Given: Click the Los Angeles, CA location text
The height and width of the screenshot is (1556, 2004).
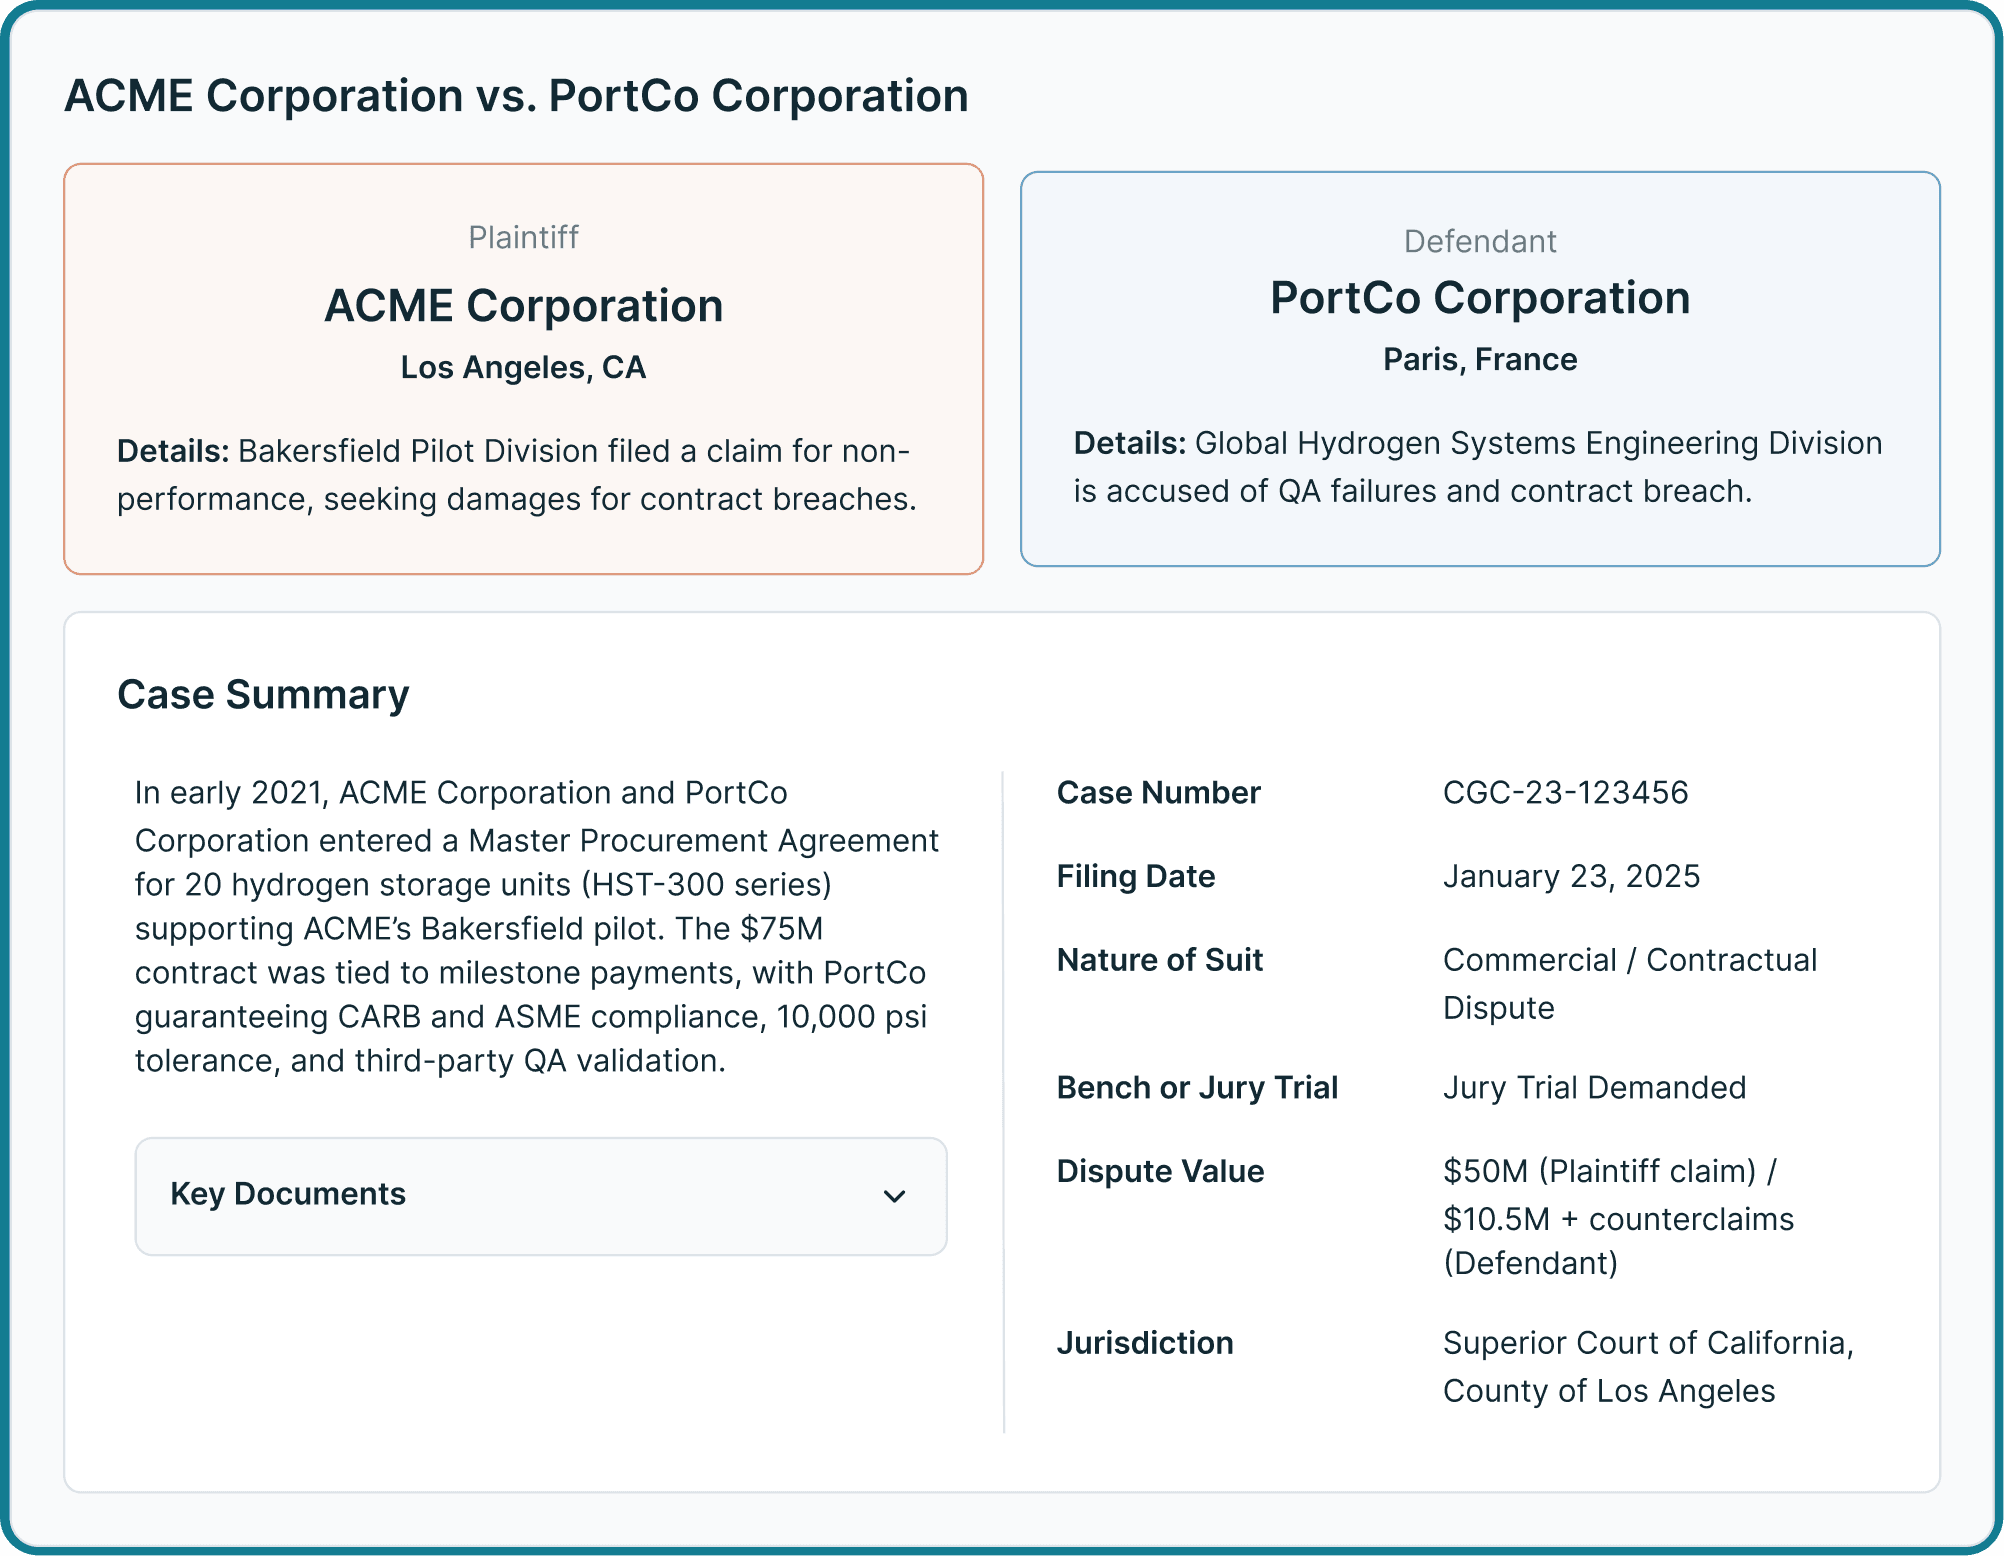Looking at the screenshot, I should pyautogui.click(x=523, y=367).
